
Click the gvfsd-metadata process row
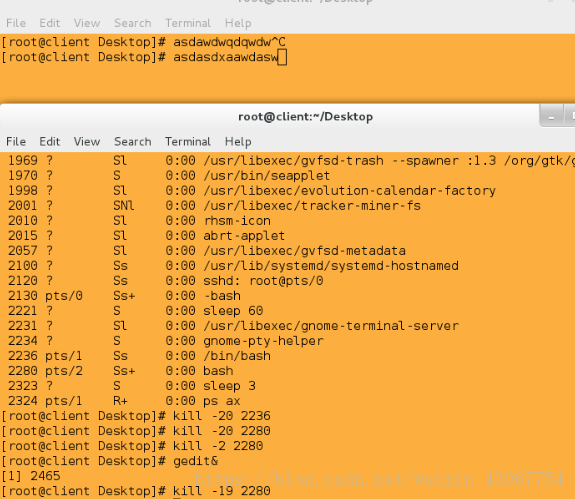(x=207, y=251)
